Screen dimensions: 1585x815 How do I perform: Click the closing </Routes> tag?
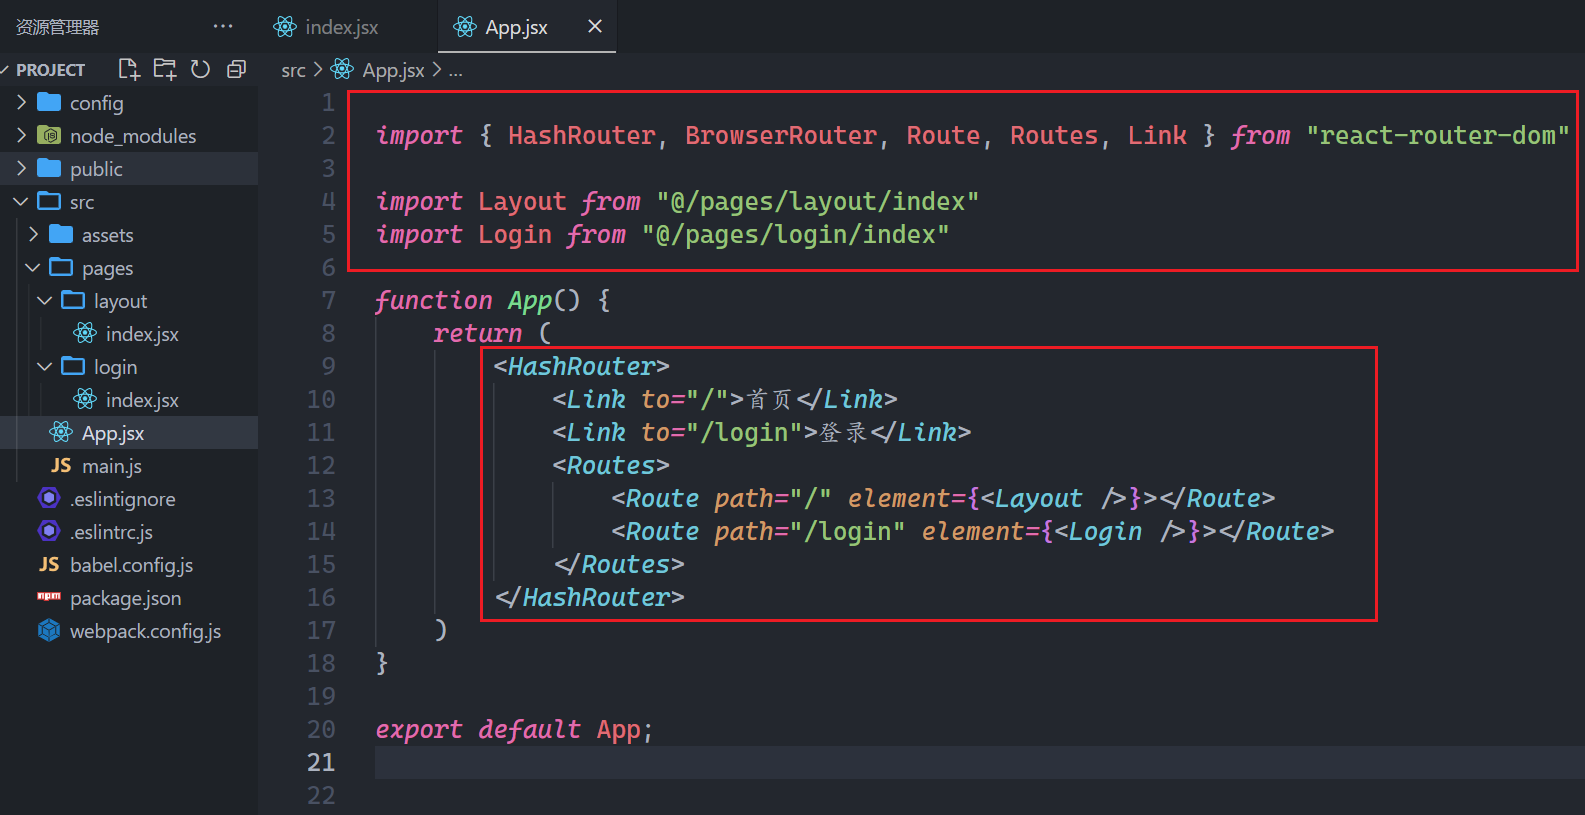(x=619, y=565)
